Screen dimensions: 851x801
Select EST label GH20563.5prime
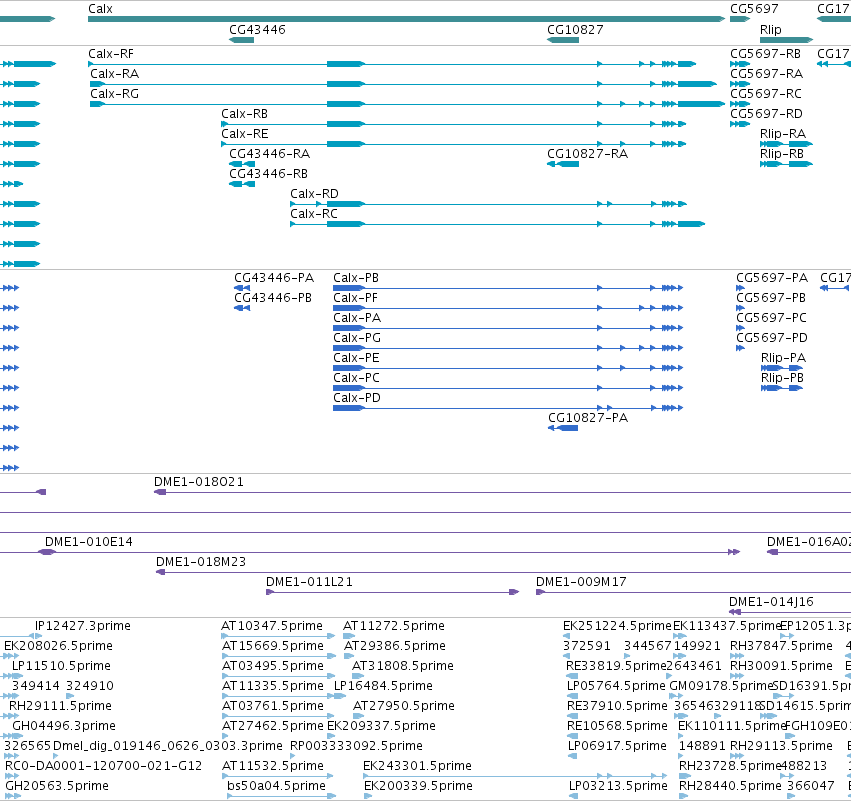coord(57,786)
